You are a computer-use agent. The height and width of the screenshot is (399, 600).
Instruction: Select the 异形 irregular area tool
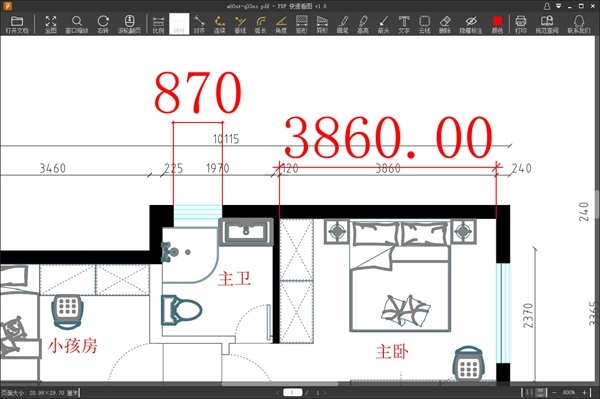click(x=322, y=24)
